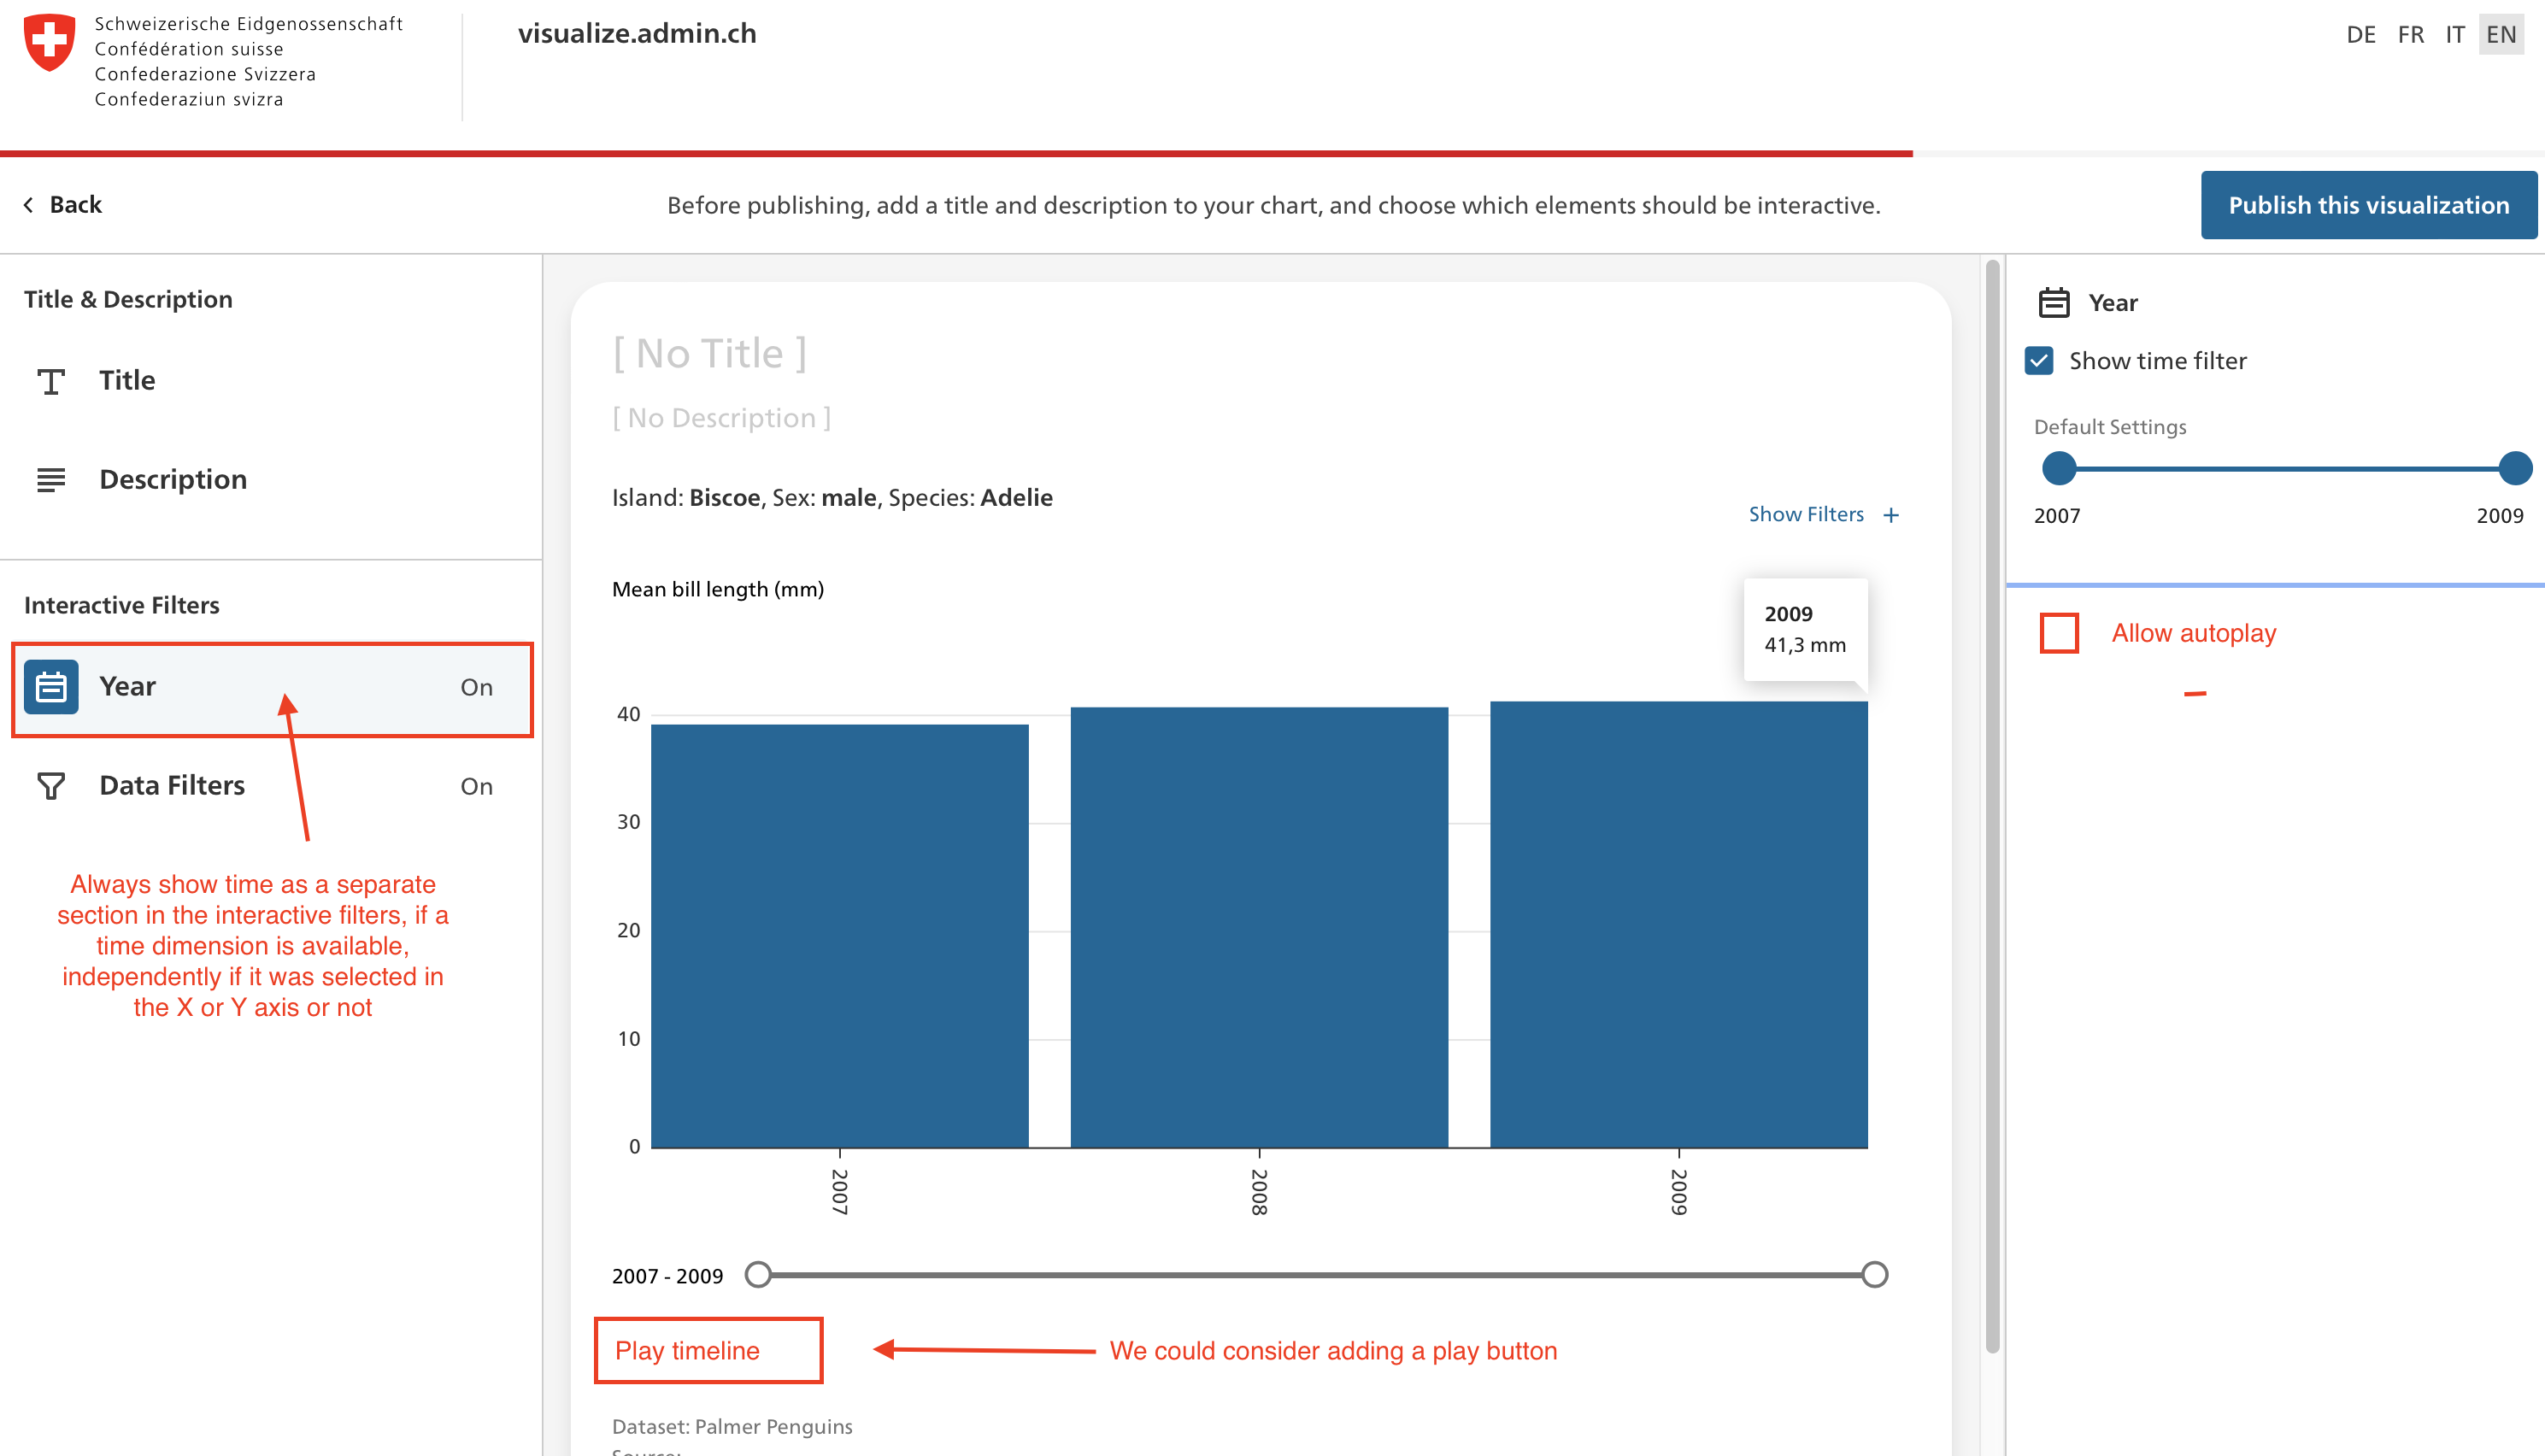Turn off the Year interactive filter
Screen dimensions: 2545x1456
pos(476,687)
